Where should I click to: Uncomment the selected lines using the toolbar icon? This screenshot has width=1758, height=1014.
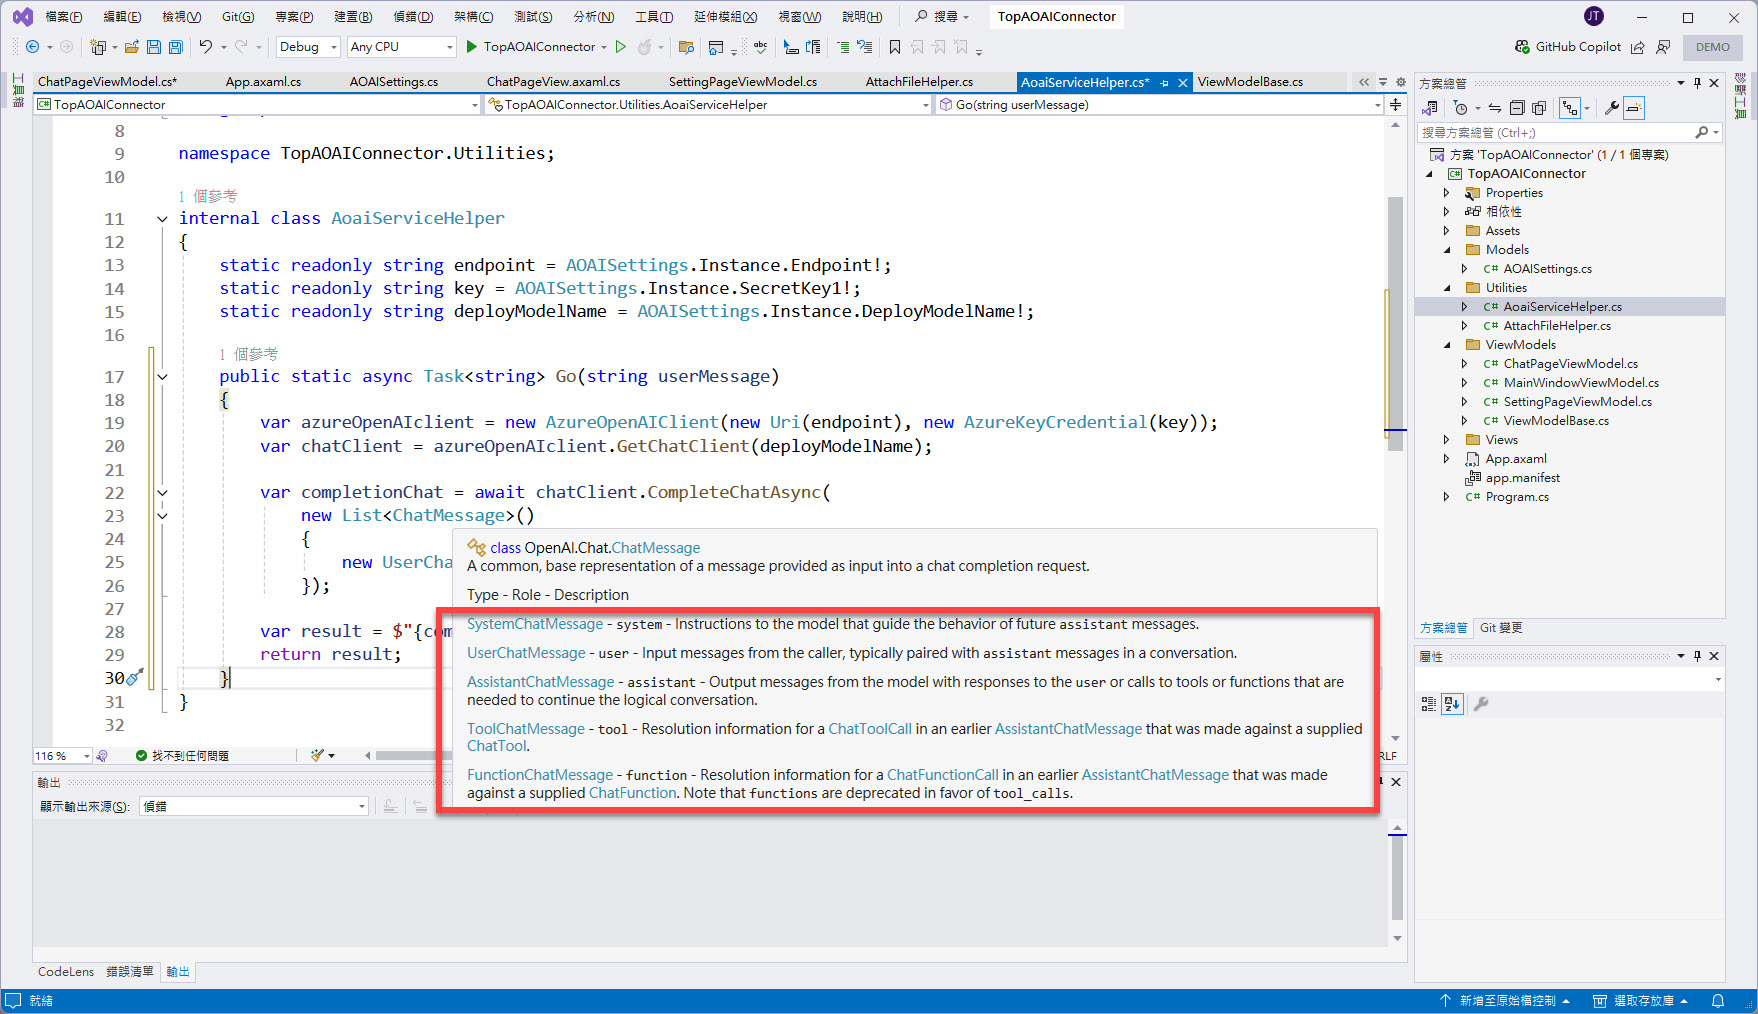pyautogui.click(x=865, y=47)
